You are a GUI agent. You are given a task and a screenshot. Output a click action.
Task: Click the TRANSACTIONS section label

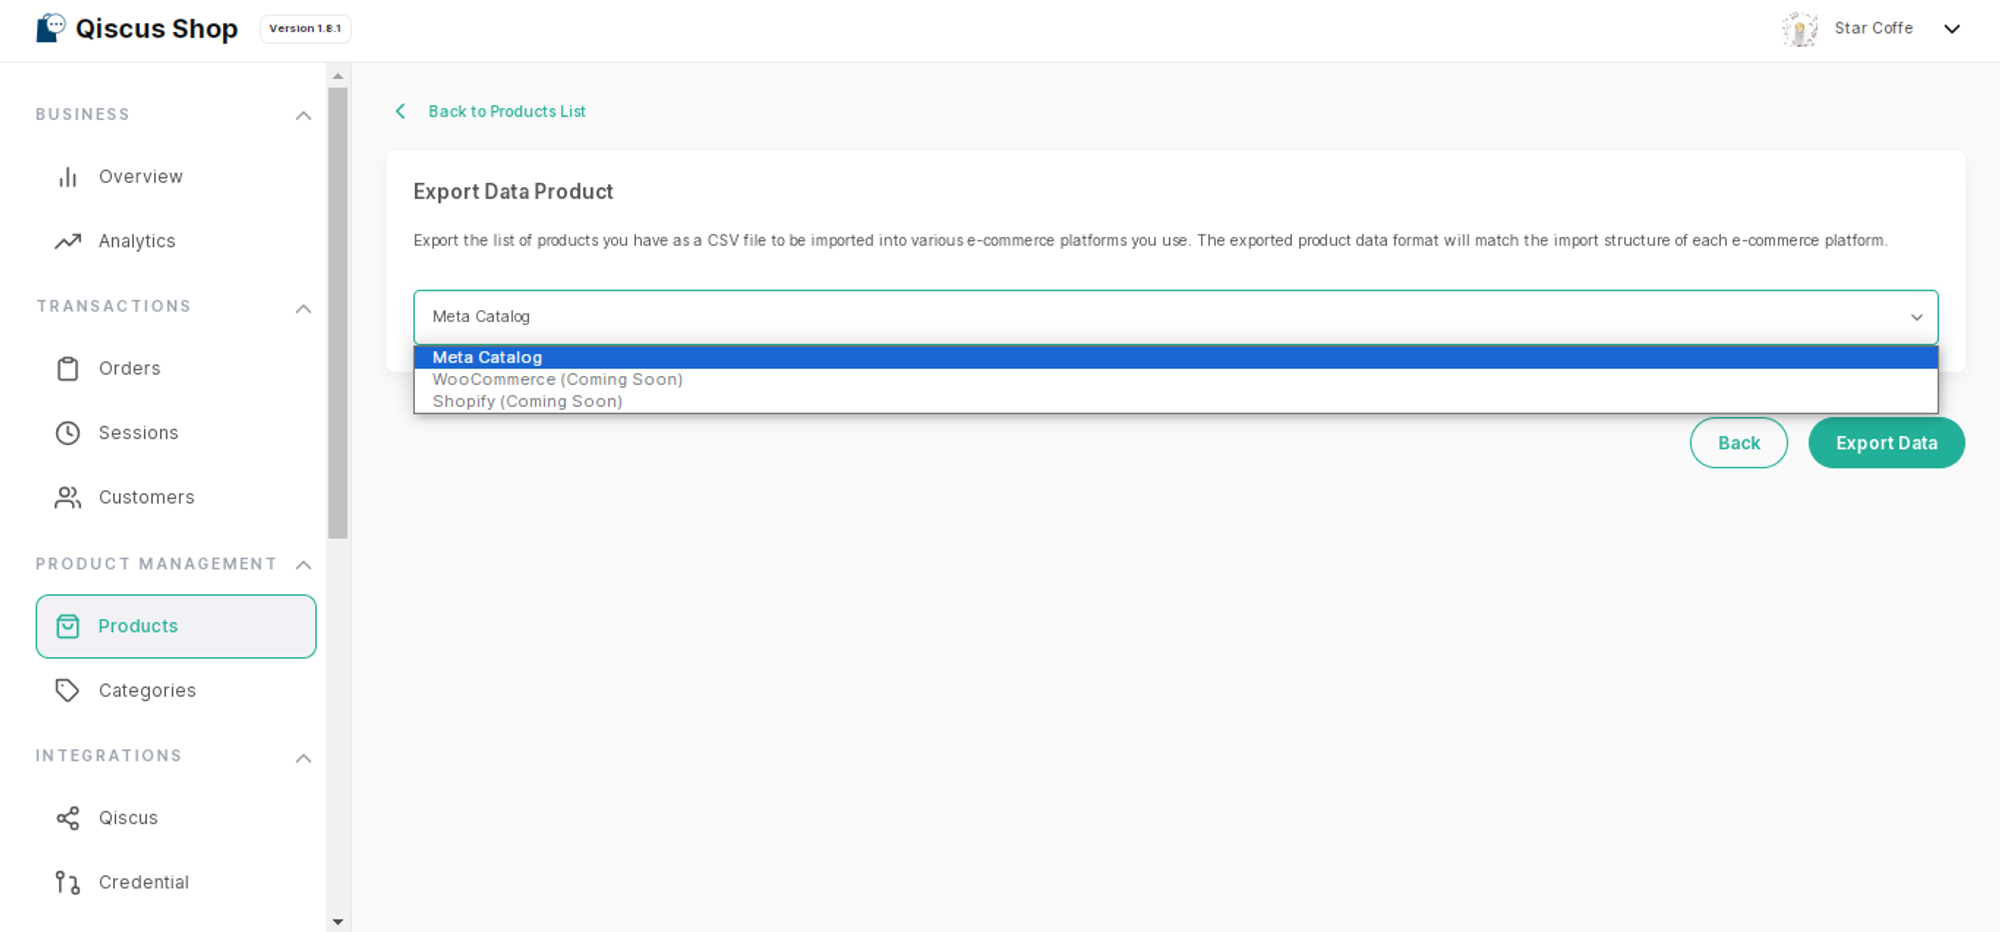(114, 307)
